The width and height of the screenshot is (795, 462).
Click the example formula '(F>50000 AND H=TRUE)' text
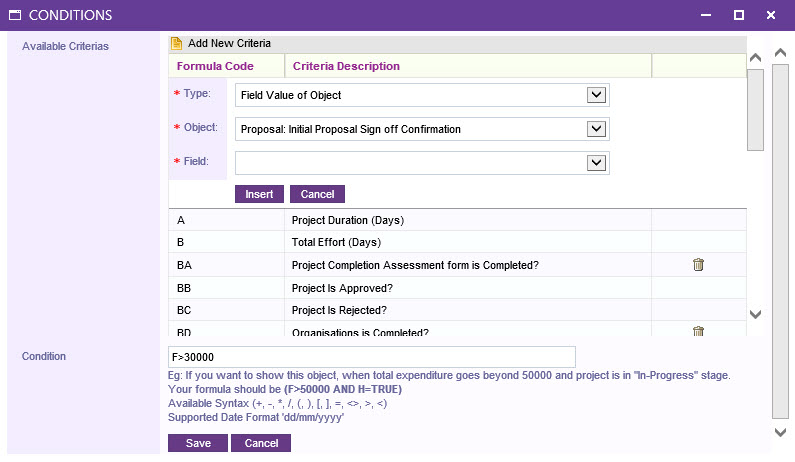(x=343, y=389)
